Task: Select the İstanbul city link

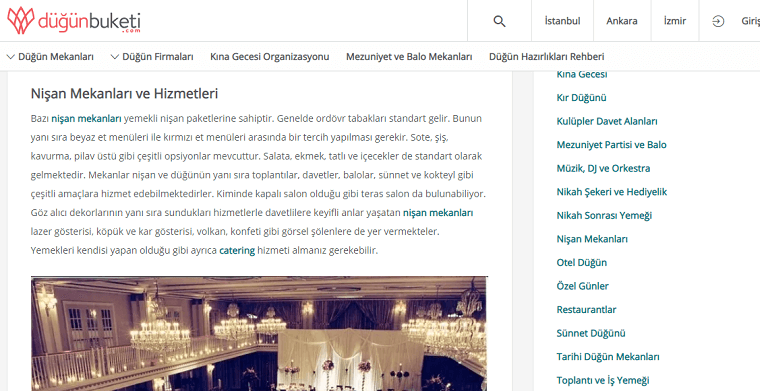Action: click(562, 21)
